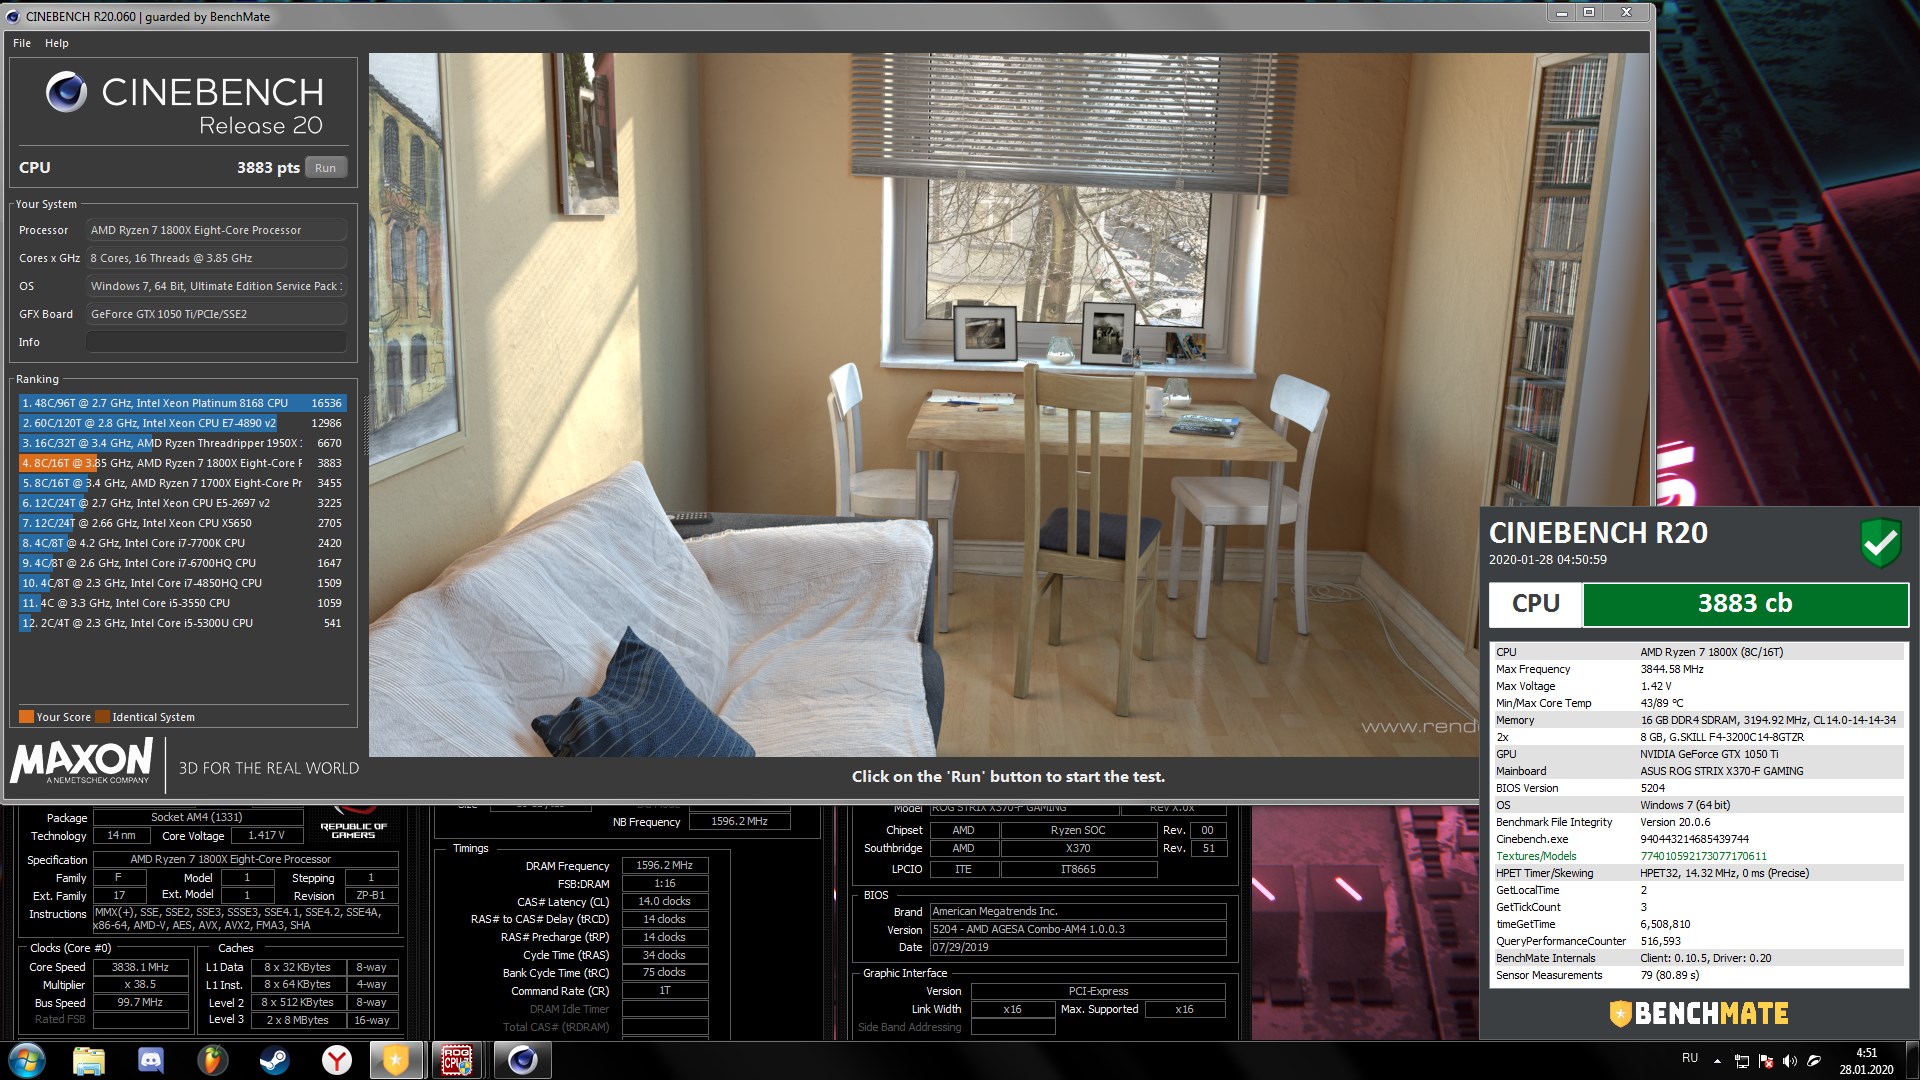Click Core Voltage 1.417 V field in CPU-Z

point(265,835)
